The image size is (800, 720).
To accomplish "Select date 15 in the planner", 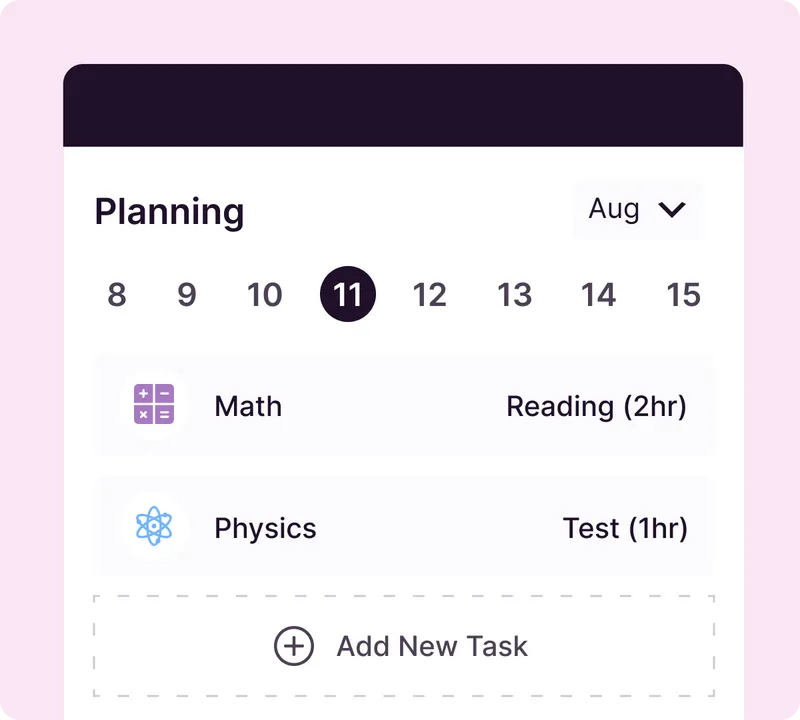I will pyautogui.click(x=684, y=295).
